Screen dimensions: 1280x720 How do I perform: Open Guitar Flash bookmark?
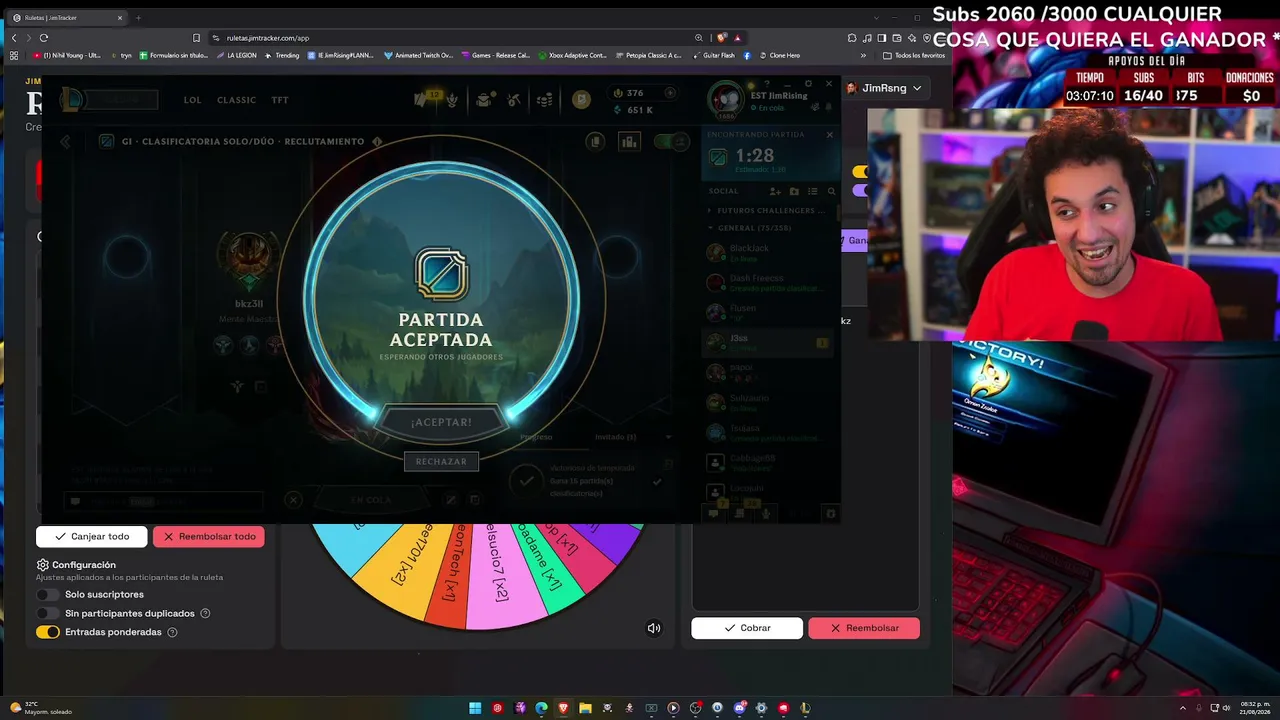pyautogui.click(x=713, y=56)
